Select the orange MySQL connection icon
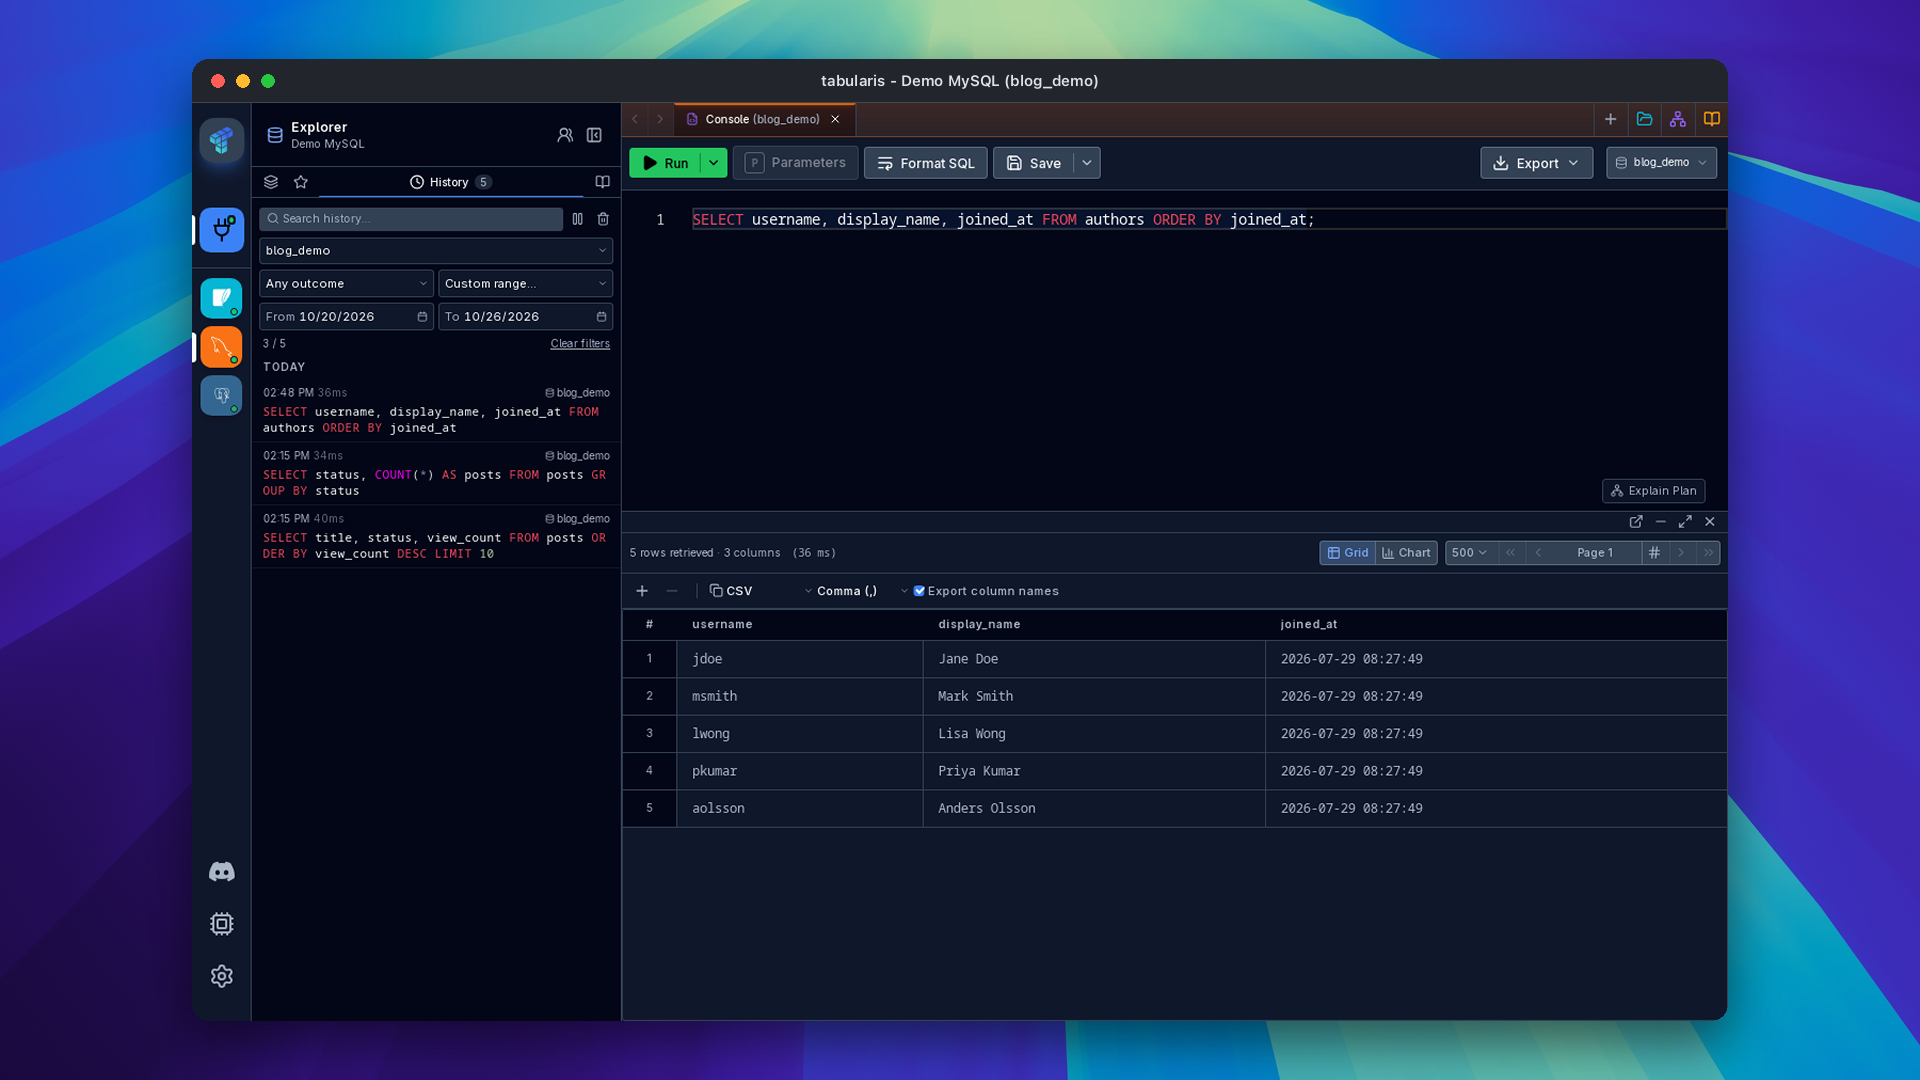This screenshot has width=1920, height=1080. [x=221, y=347]
